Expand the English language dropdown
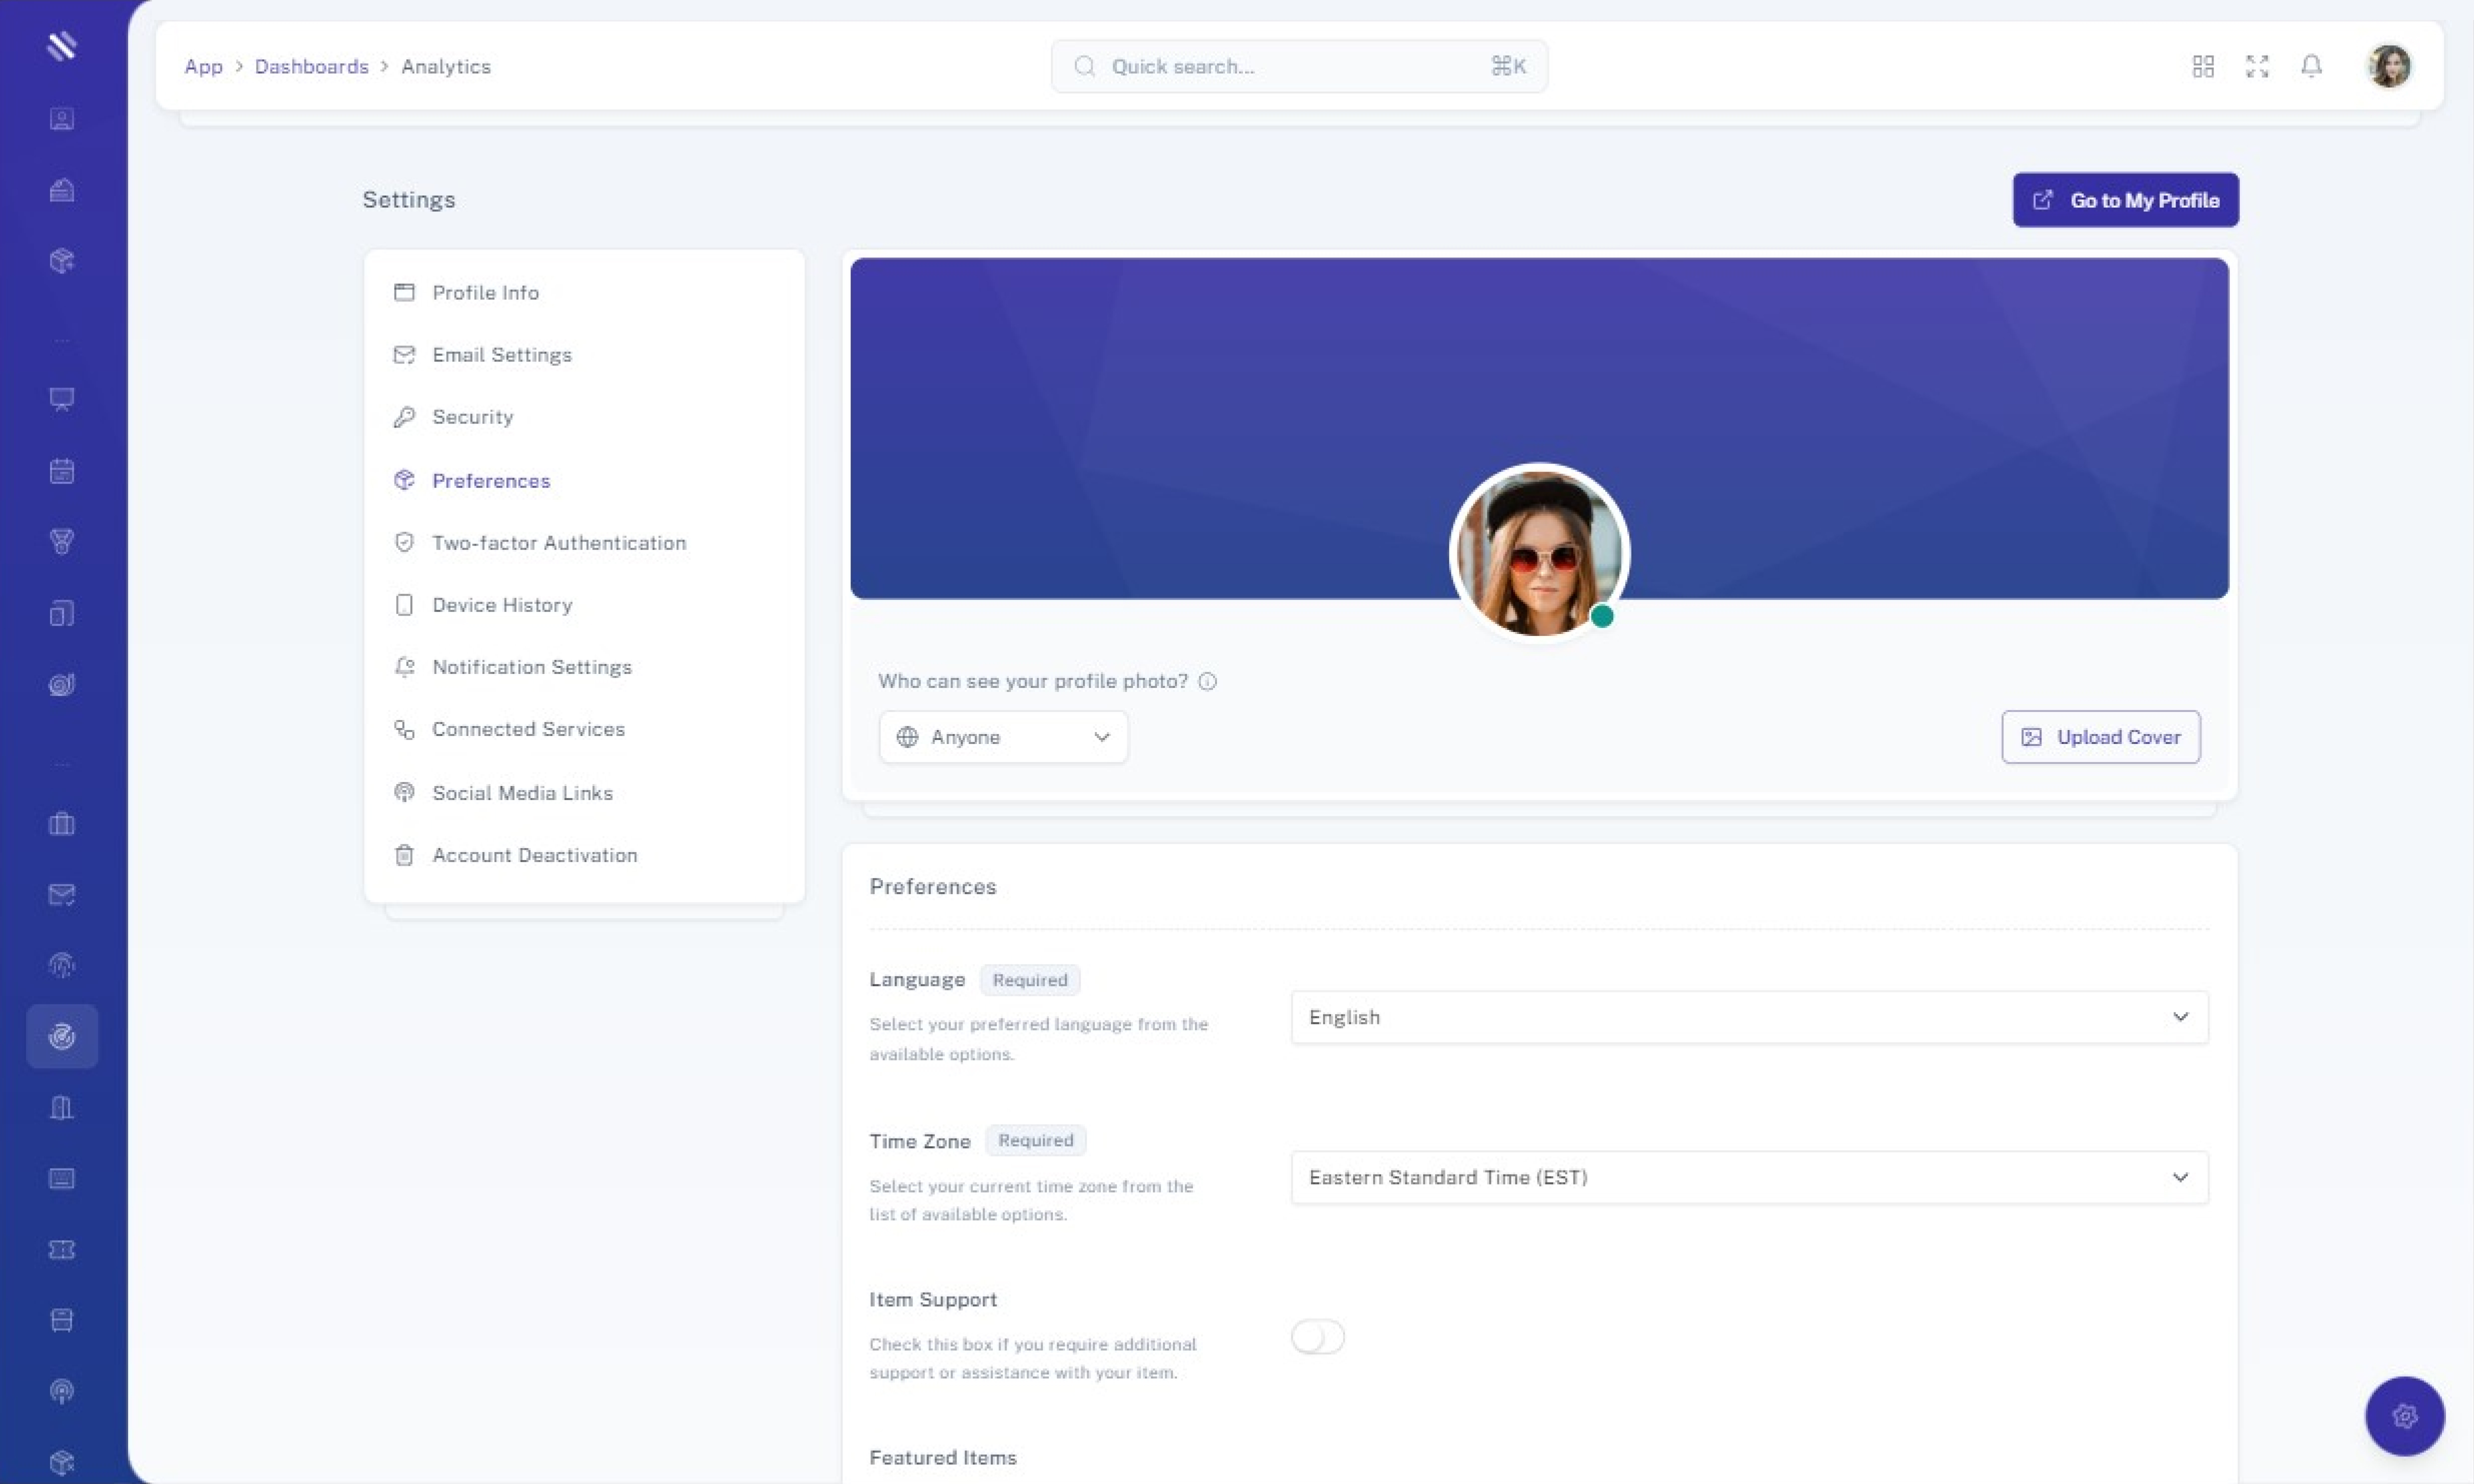The width and height of the screenshot is (2474, 1484). point(1749,1017)
